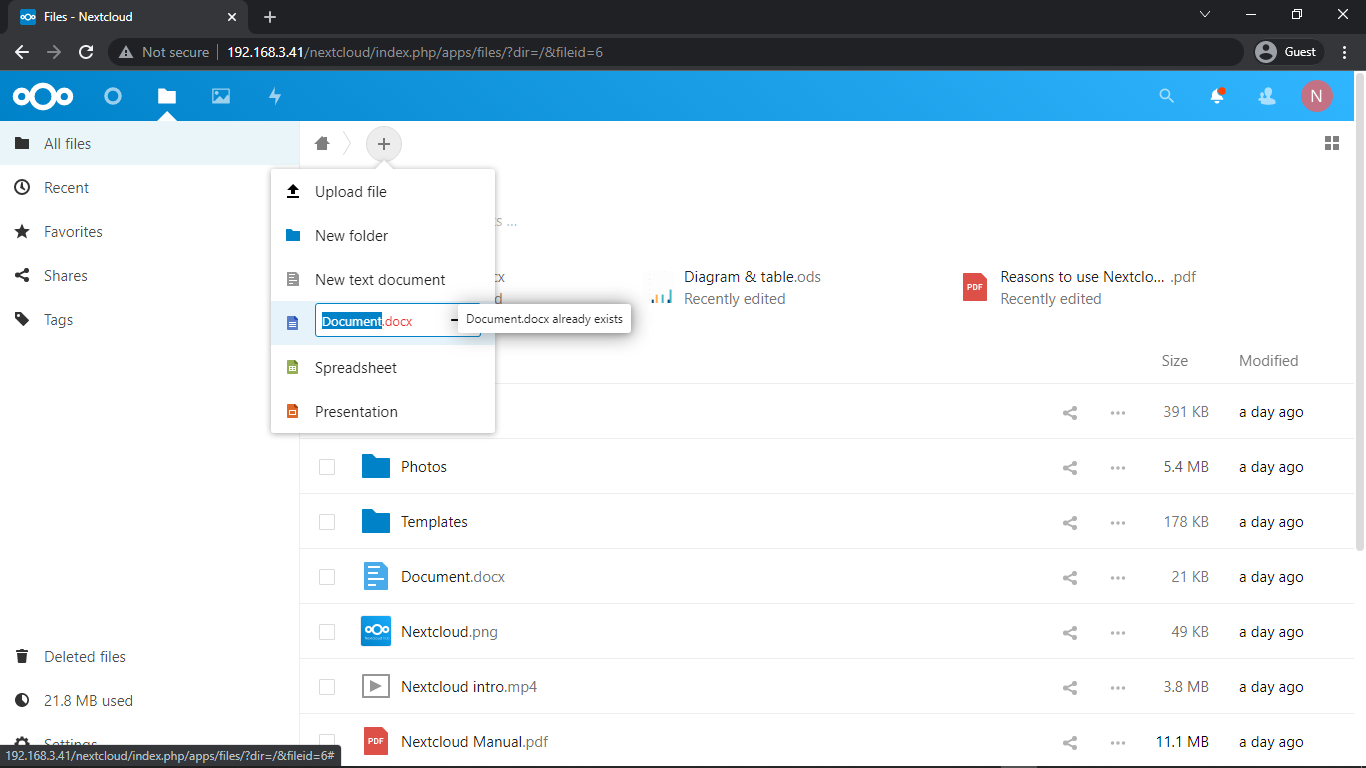
Task: Open Recent in sidebar
Action: coord(150,188)
